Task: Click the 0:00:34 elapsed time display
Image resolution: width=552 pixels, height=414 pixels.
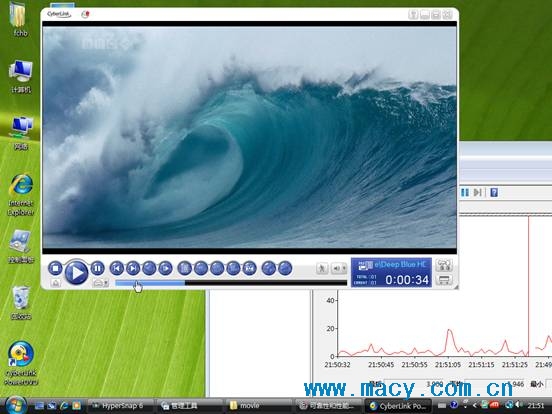Action: pyautogui.click(x=407, y=280)
